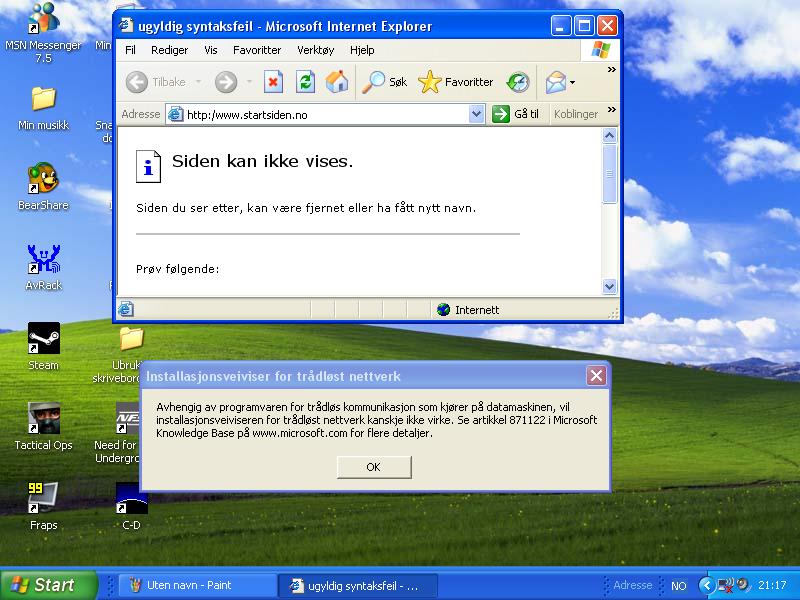This screenshot has width=800, height=600.
Task: Click the info icon on error page
Action: tap(148, 166)
